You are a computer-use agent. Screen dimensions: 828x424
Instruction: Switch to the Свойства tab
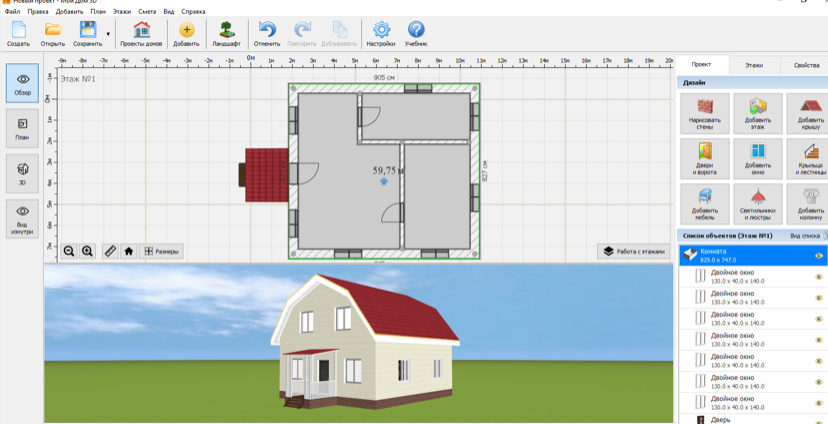(x=806, y=65)
